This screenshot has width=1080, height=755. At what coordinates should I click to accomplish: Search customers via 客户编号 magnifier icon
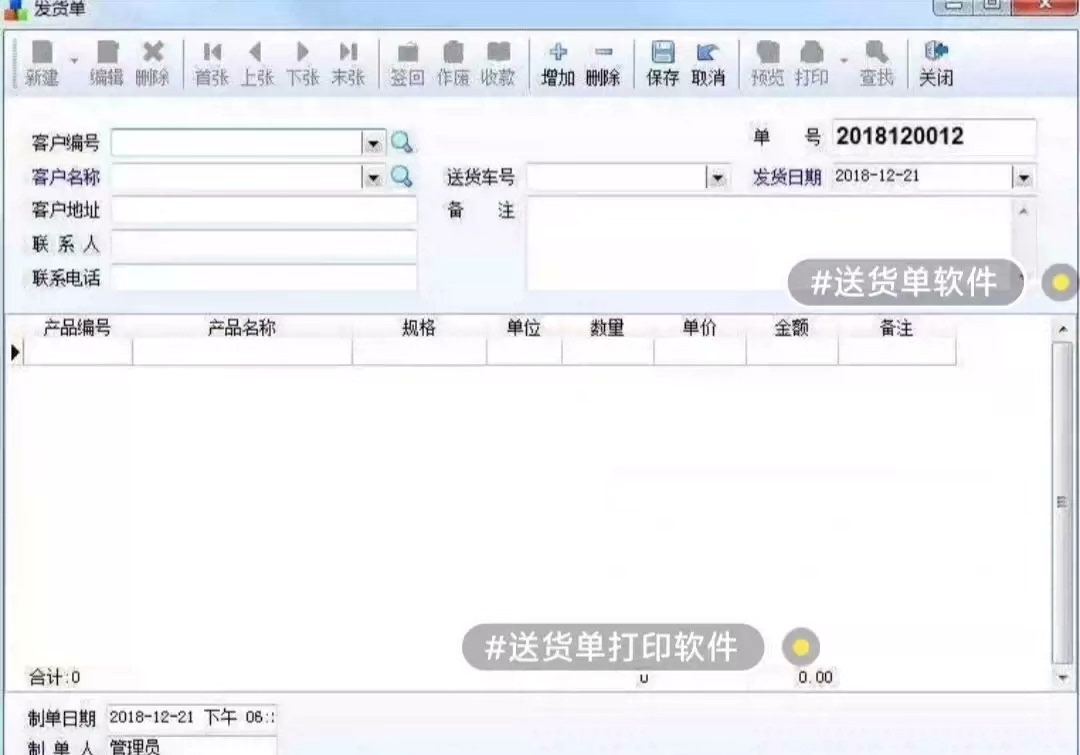pos(402,143)
